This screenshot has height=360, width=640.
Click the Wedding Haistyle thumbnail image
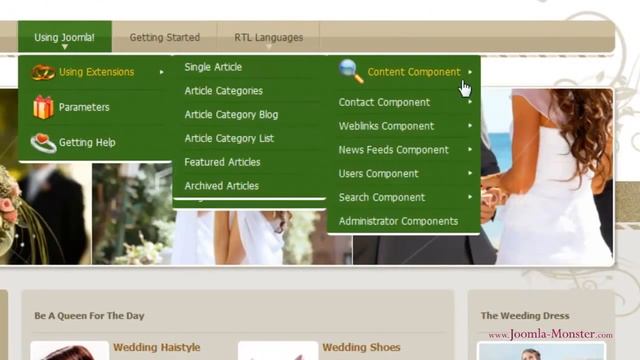69,351
